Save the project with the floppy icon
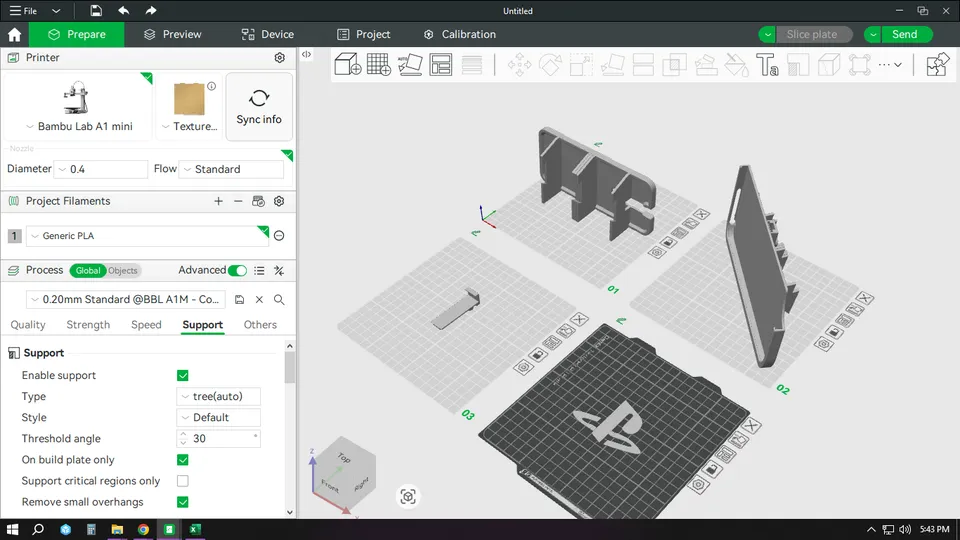 coord(96,10)
